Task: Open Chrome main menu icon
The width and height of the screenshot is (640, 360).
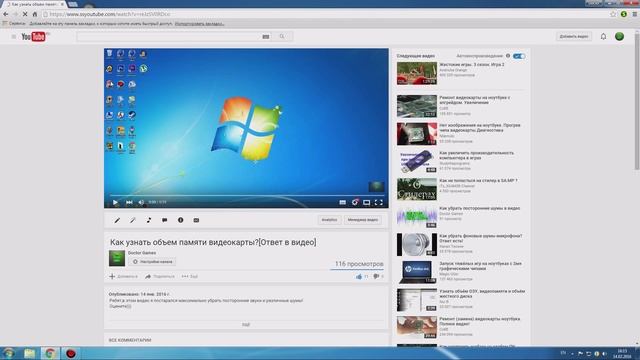Action: pos(635,14)
